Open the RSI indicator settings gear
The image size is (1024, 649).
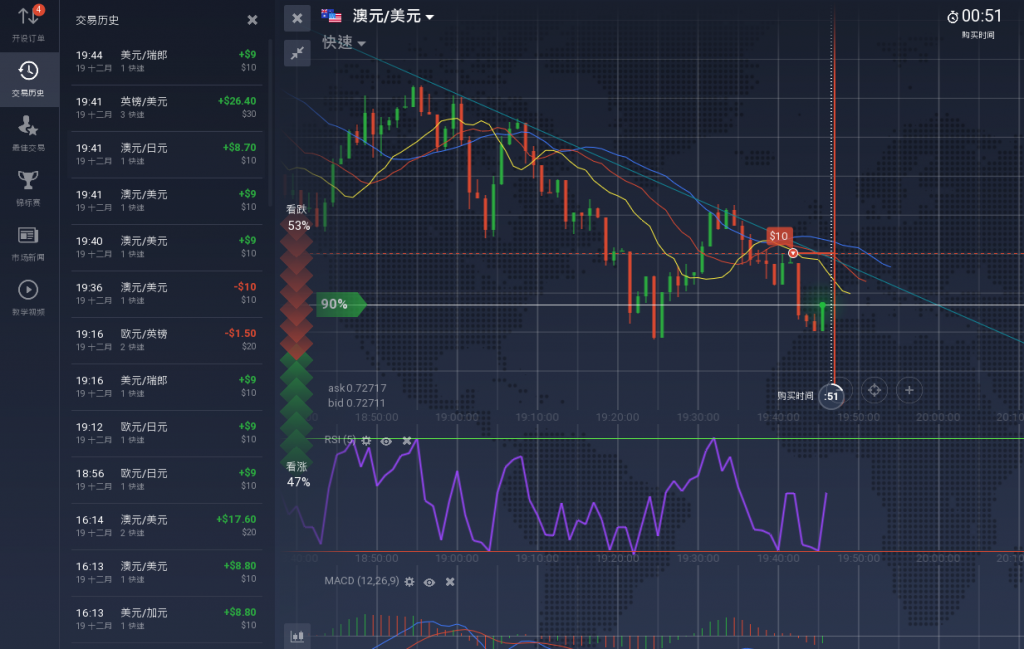coord(366,441)
